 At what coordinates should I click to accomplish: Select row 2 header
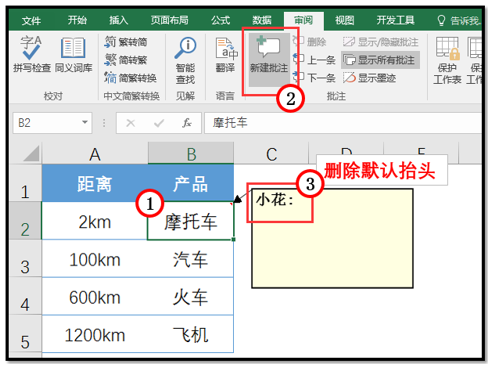(x=25, y=220)
